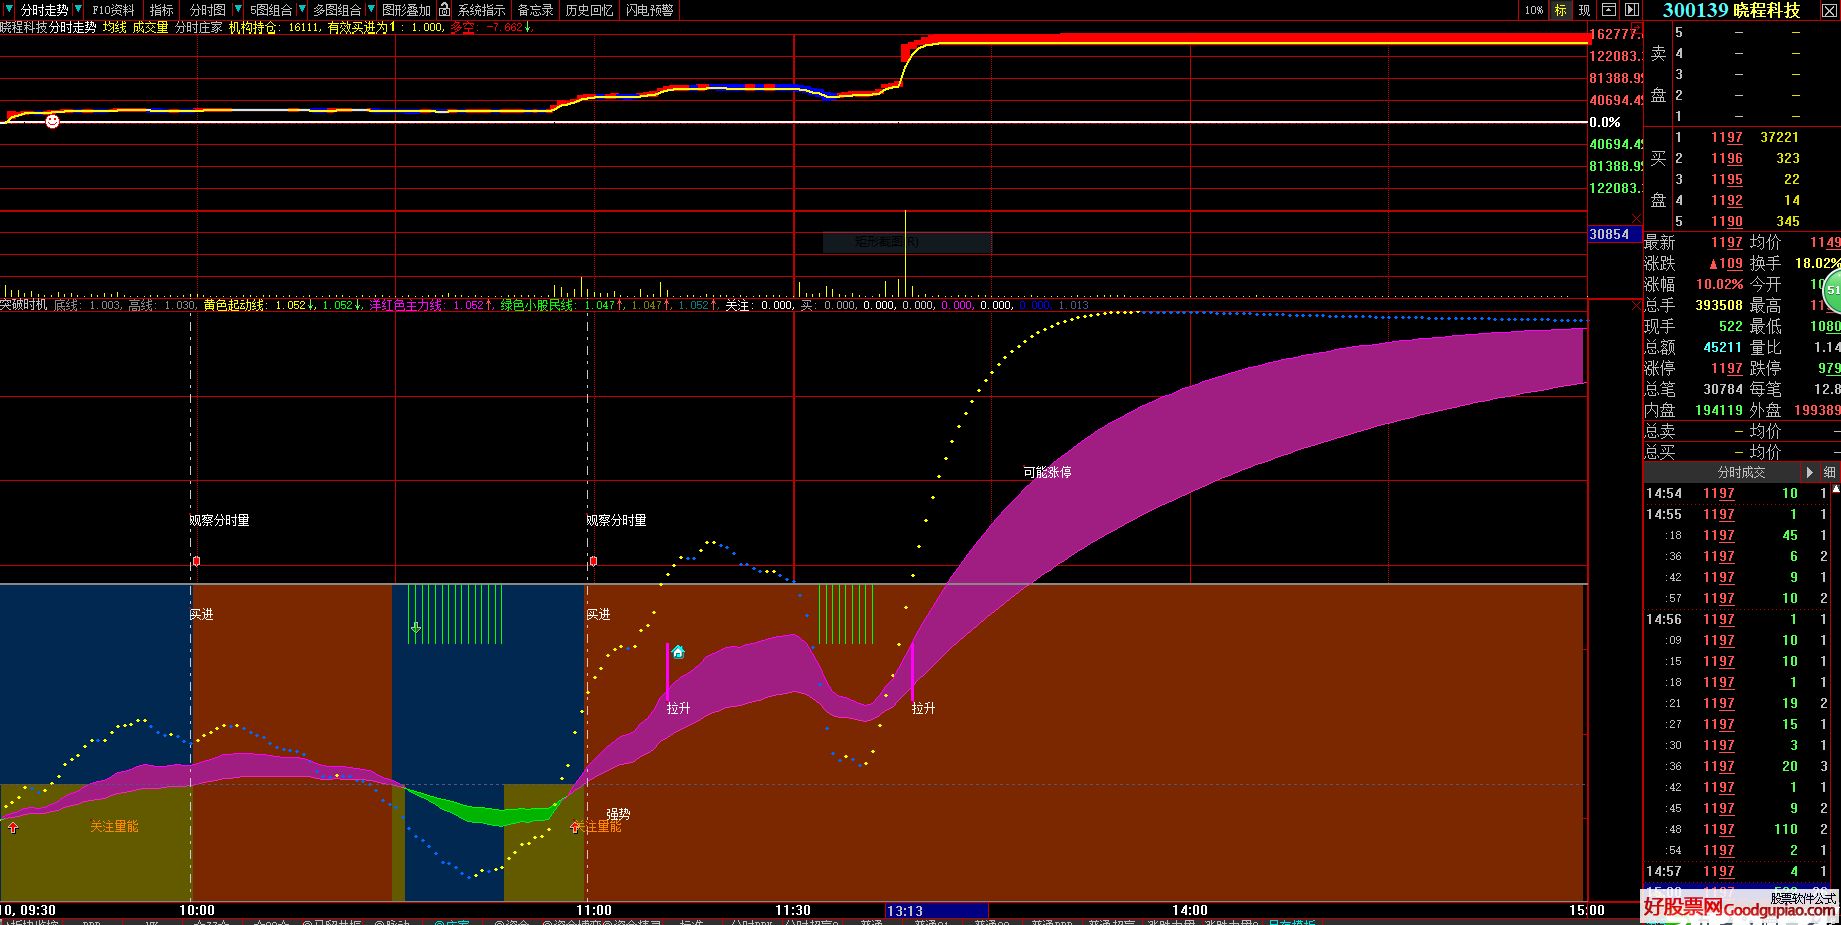Click the 细 detail button in 分时成交
The image size is (1841, 925).
coord(1830,472)
